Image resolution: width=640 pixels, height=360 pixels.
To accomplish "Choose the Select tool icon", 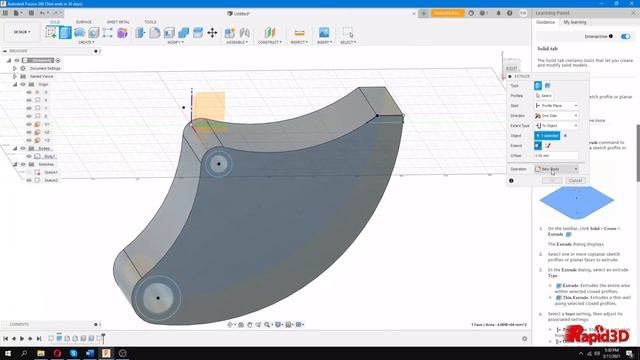I will (348, 33).
